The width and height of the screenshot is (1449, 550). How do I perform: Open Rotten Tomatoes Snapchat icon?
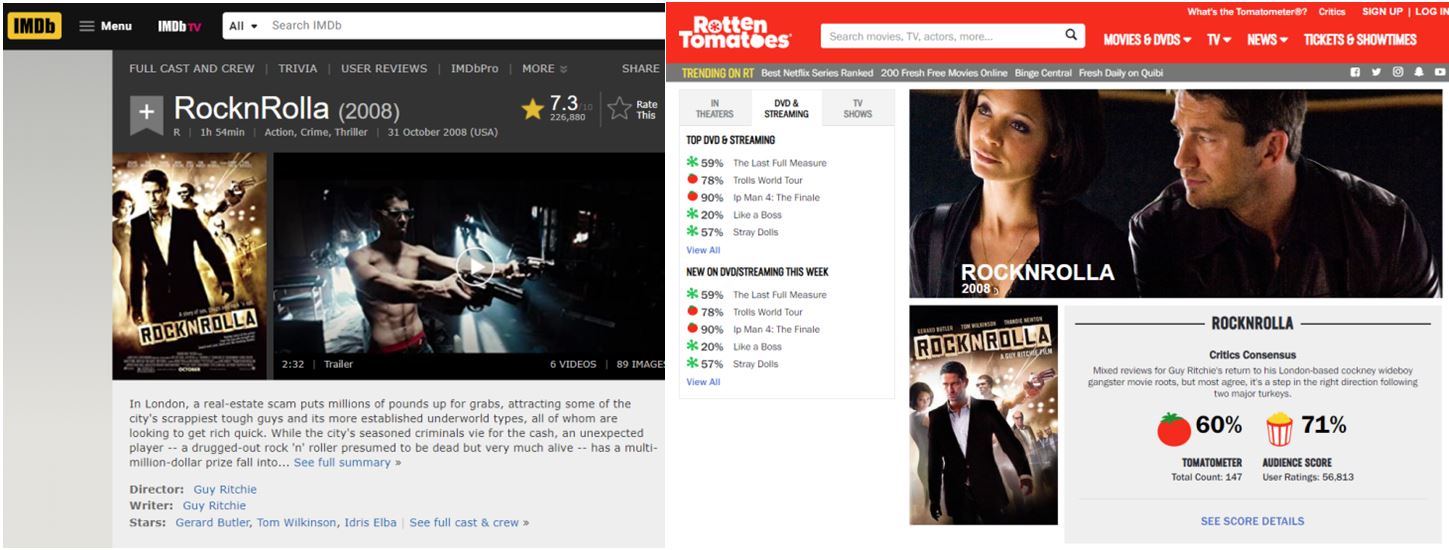[x=1419, y=72]
